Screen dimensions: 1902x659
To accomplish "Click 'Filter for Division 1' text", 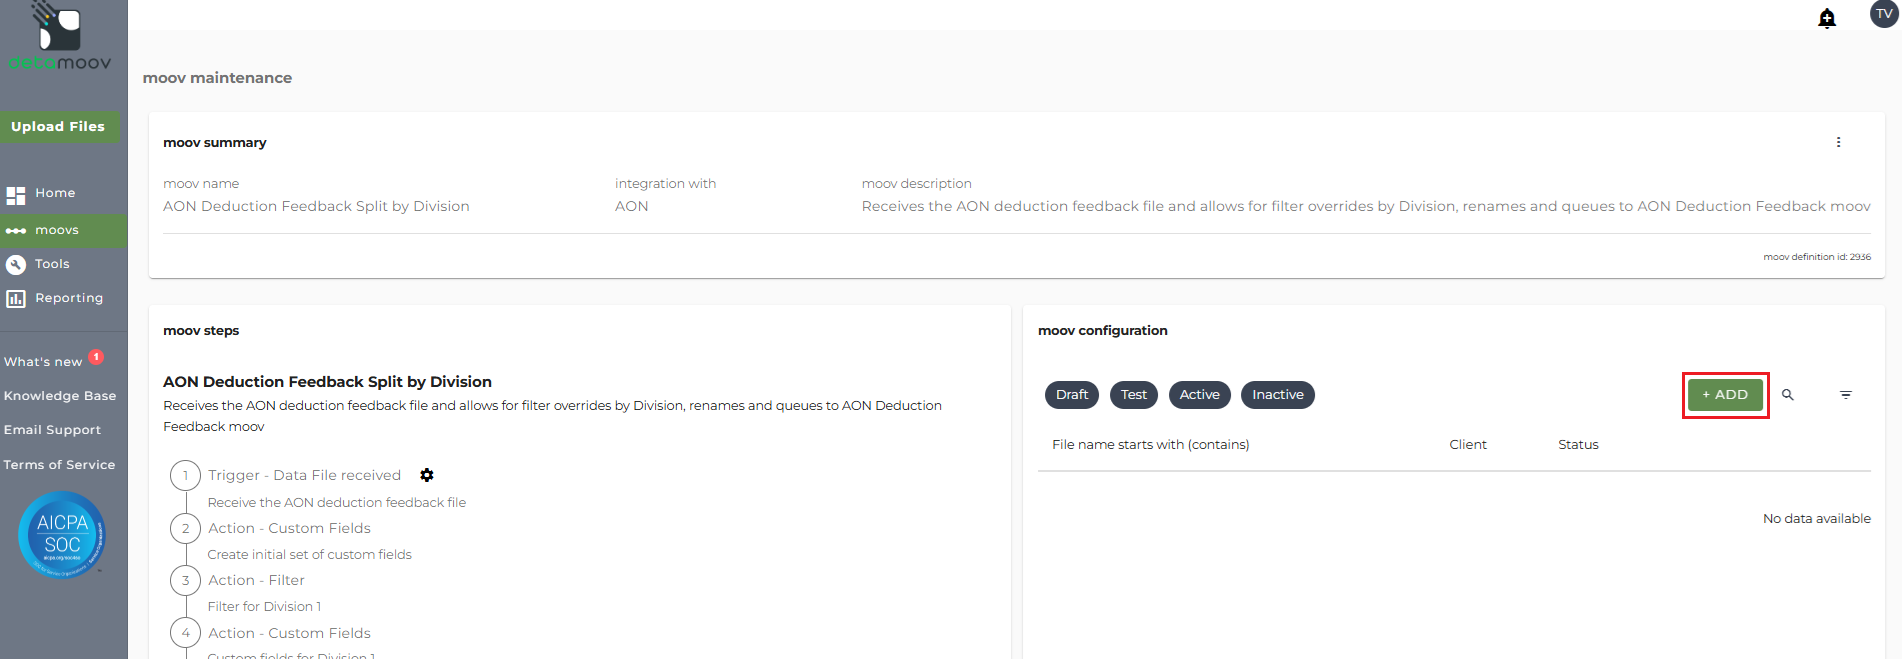I will [x=264, y=607].
